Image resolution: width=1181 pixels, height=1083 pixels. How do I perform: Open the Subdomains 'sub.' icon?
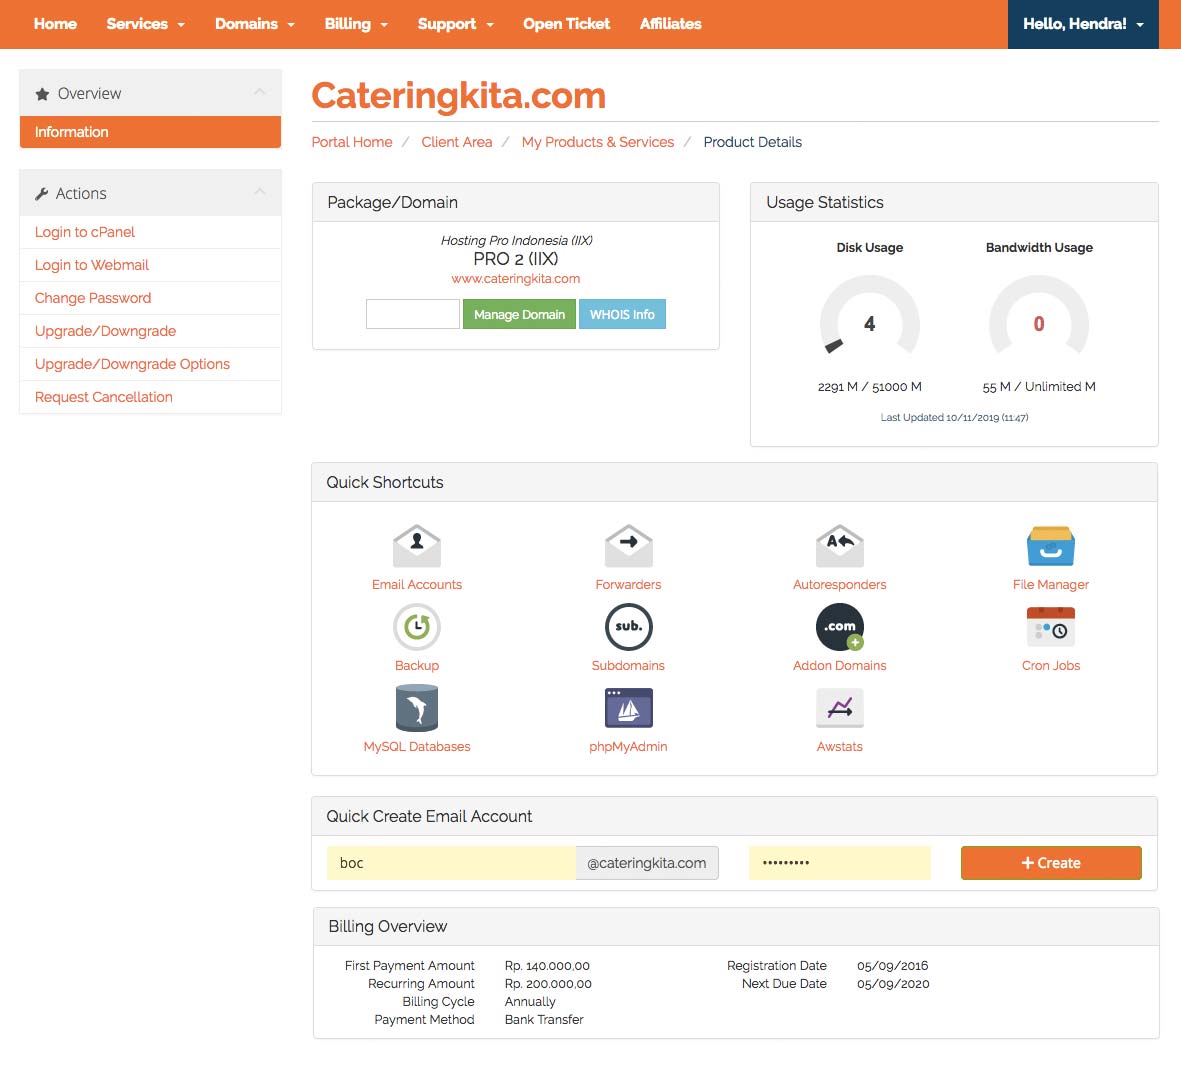[628, 627]
